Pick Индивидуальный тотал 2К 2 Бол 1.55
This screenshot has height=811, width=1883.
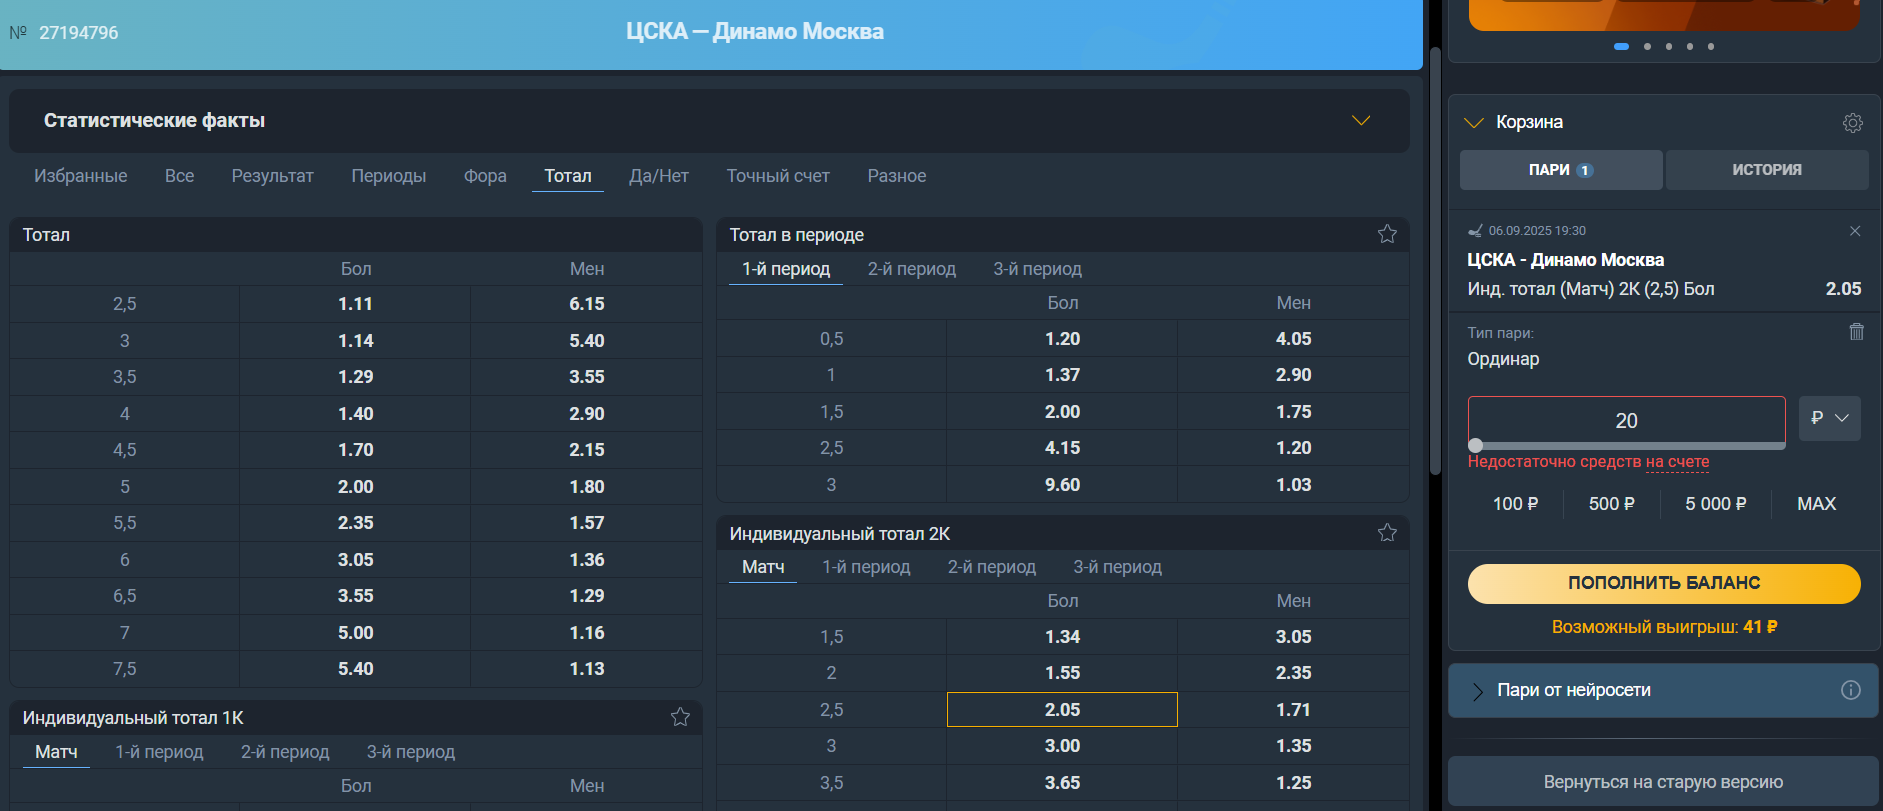(x=1062, y=673)
